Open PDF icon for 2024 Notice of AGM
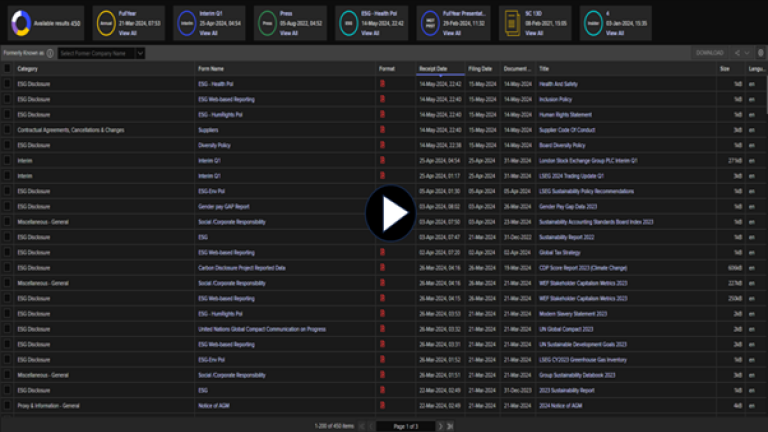 [381, 406]
